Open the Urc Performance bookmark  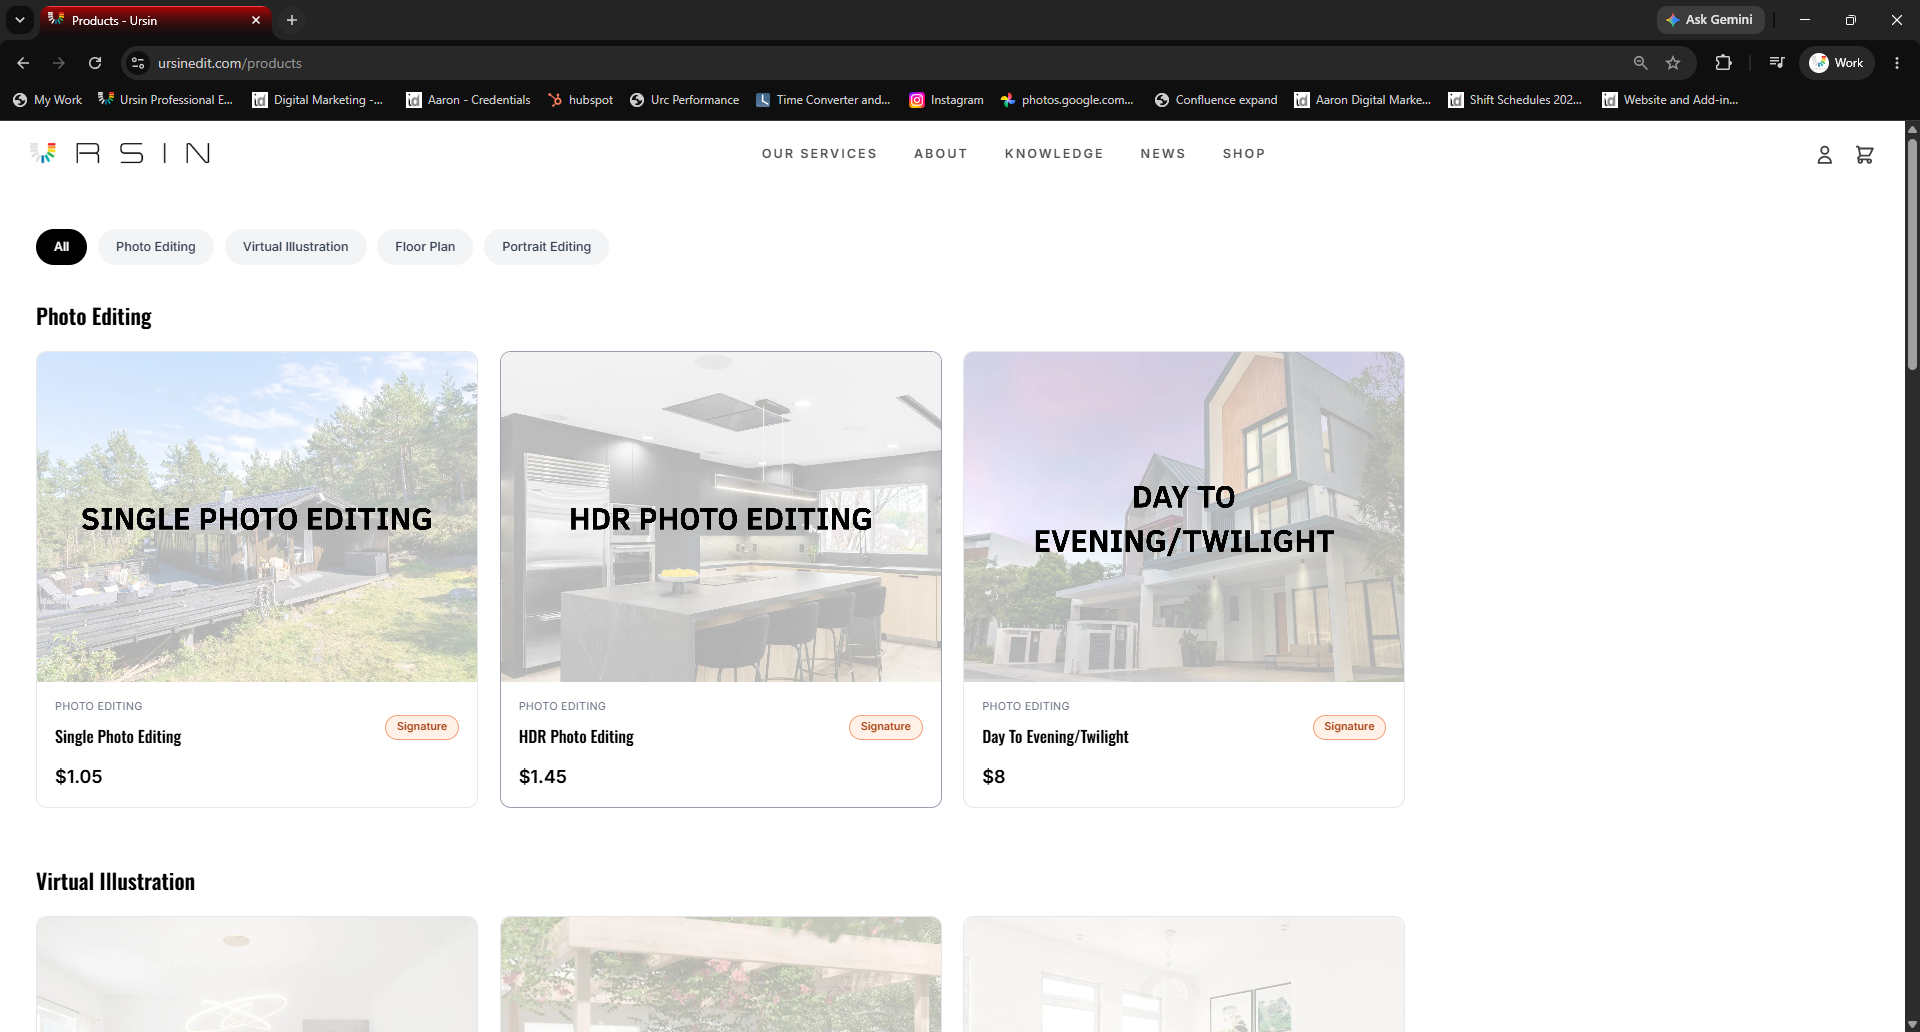684,100
